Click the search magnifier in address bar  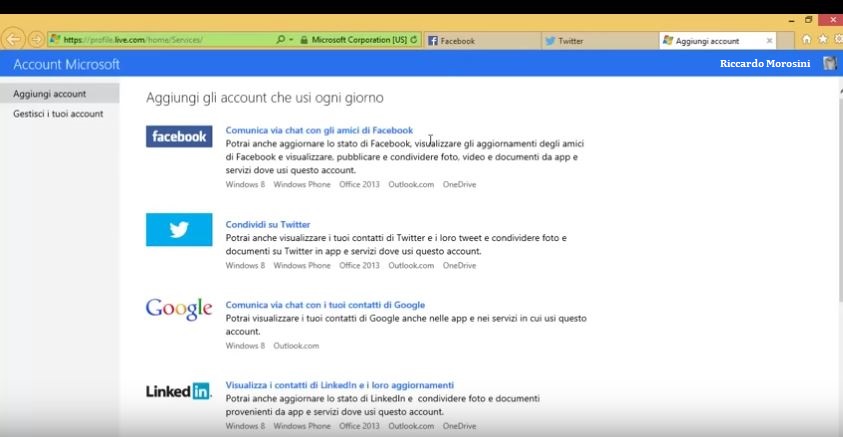280,39
